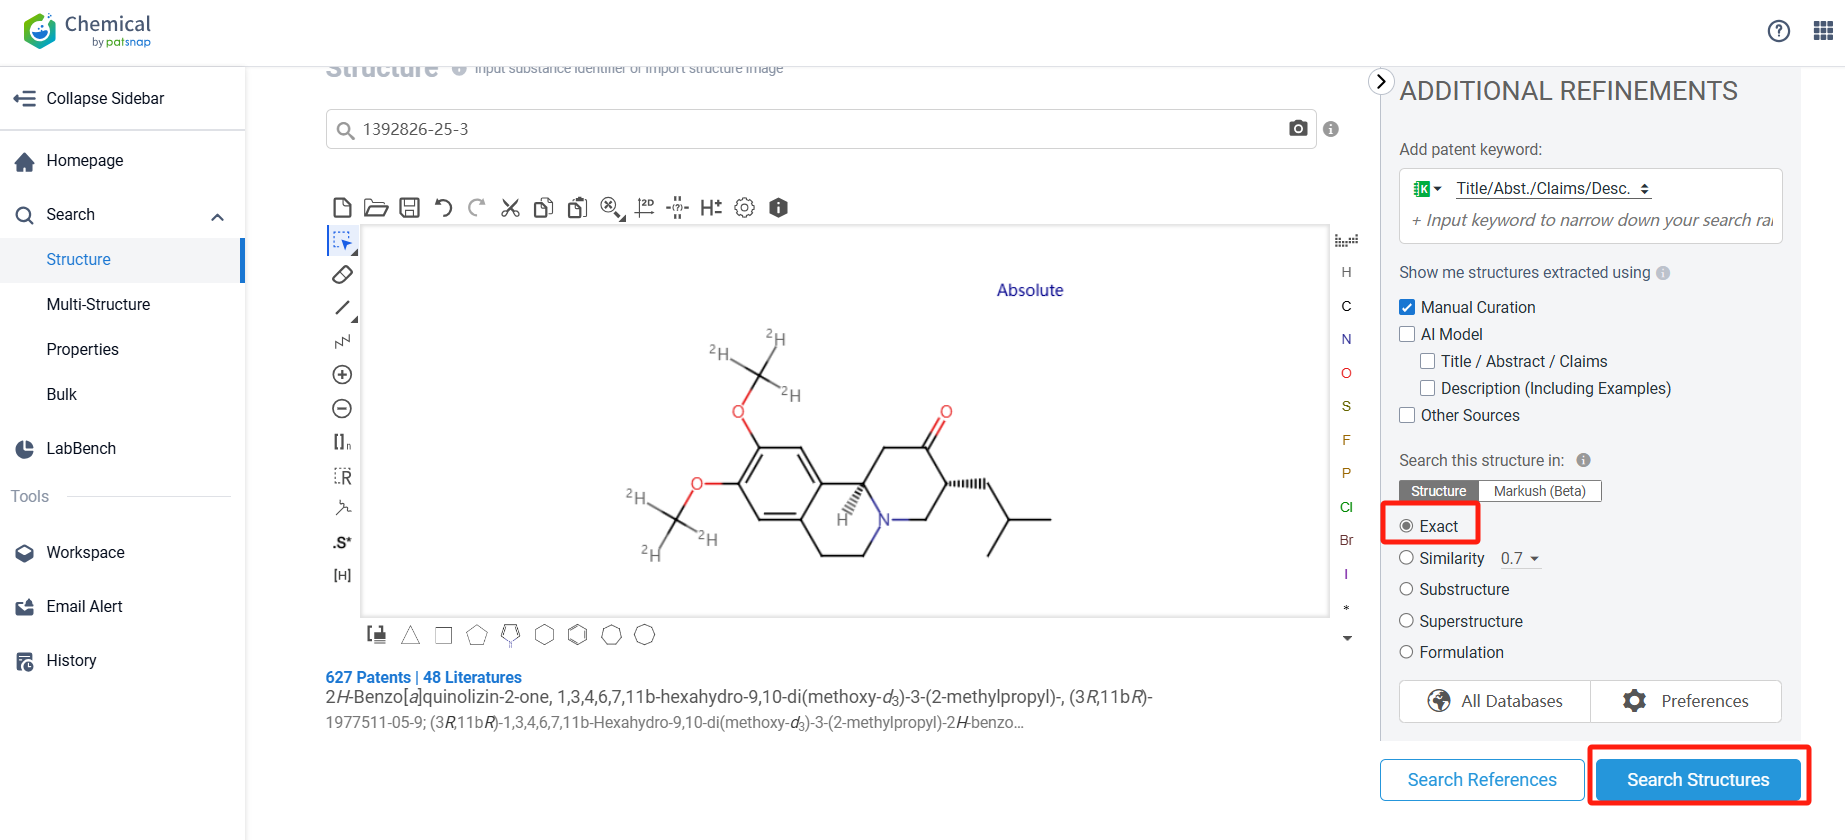1845x840 pixels.
Task: Open the similarity threshold 0.7 dropdown
Action: [1519, 558]
